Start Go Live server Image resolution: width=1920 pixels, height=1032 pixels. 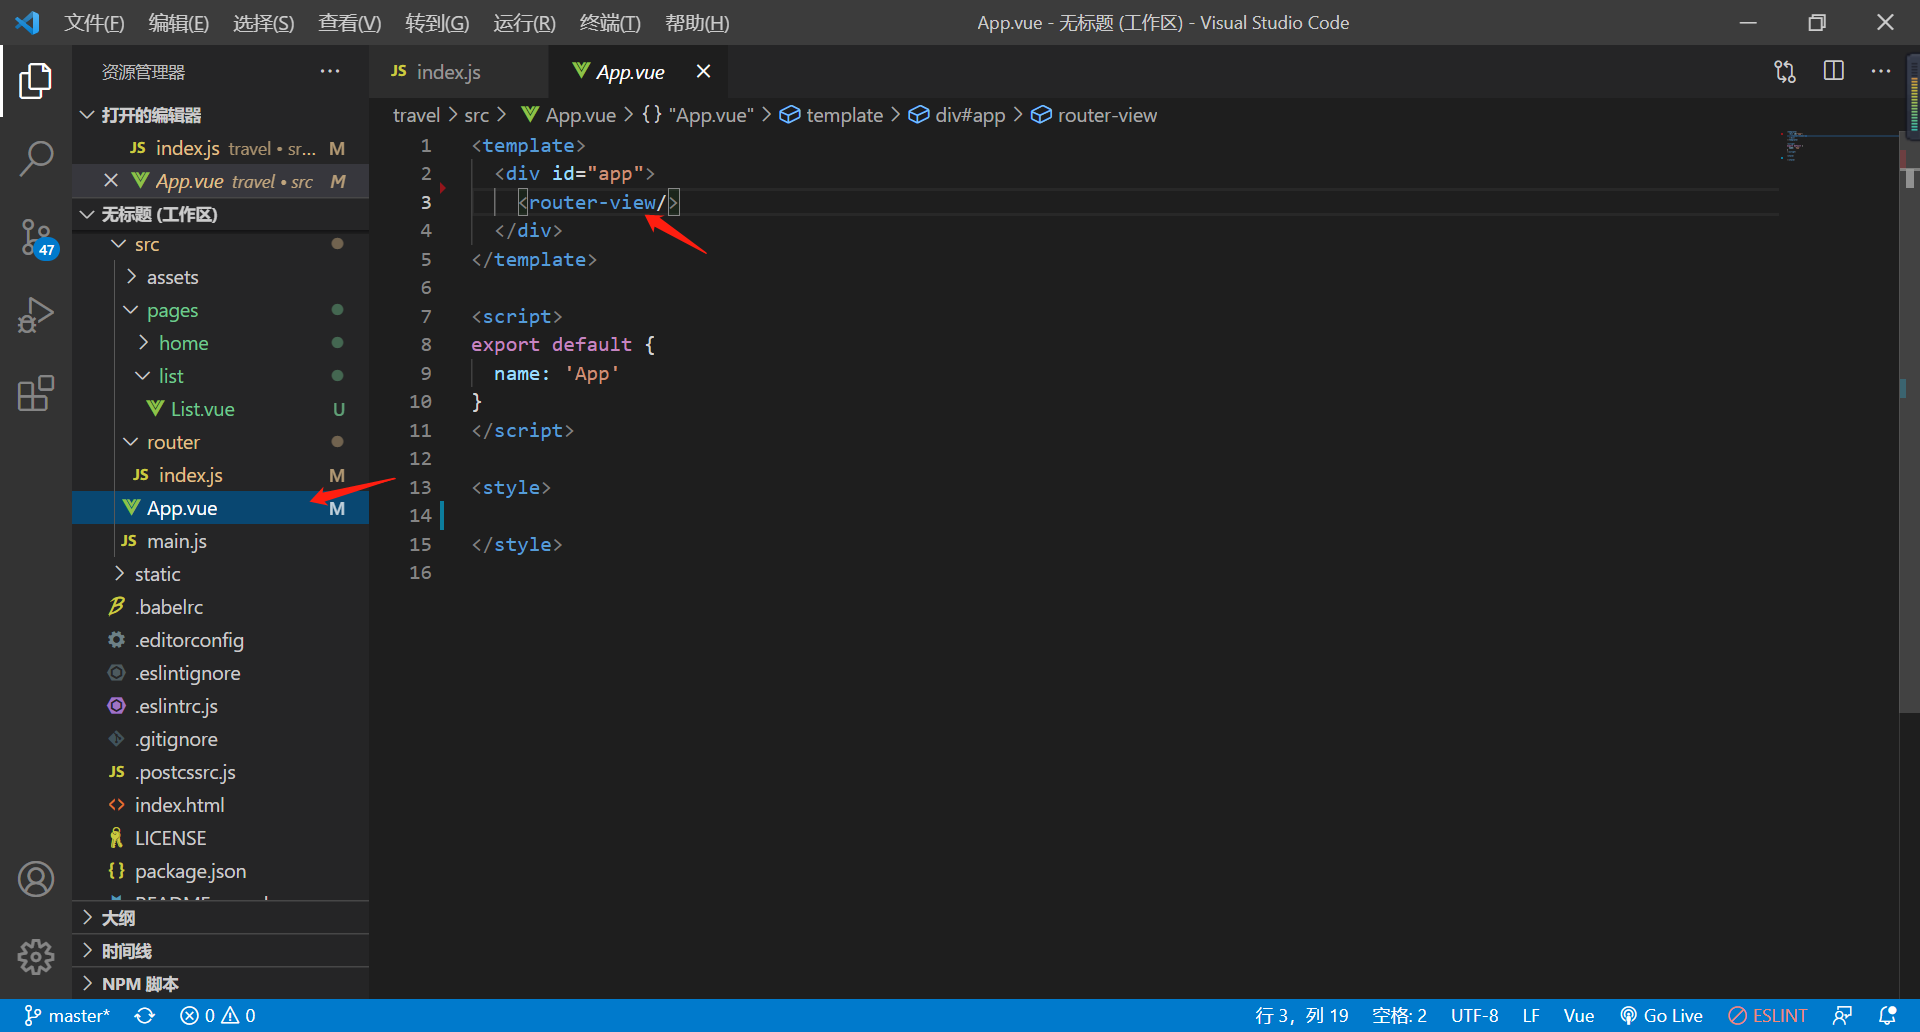pos(1661,1015)
